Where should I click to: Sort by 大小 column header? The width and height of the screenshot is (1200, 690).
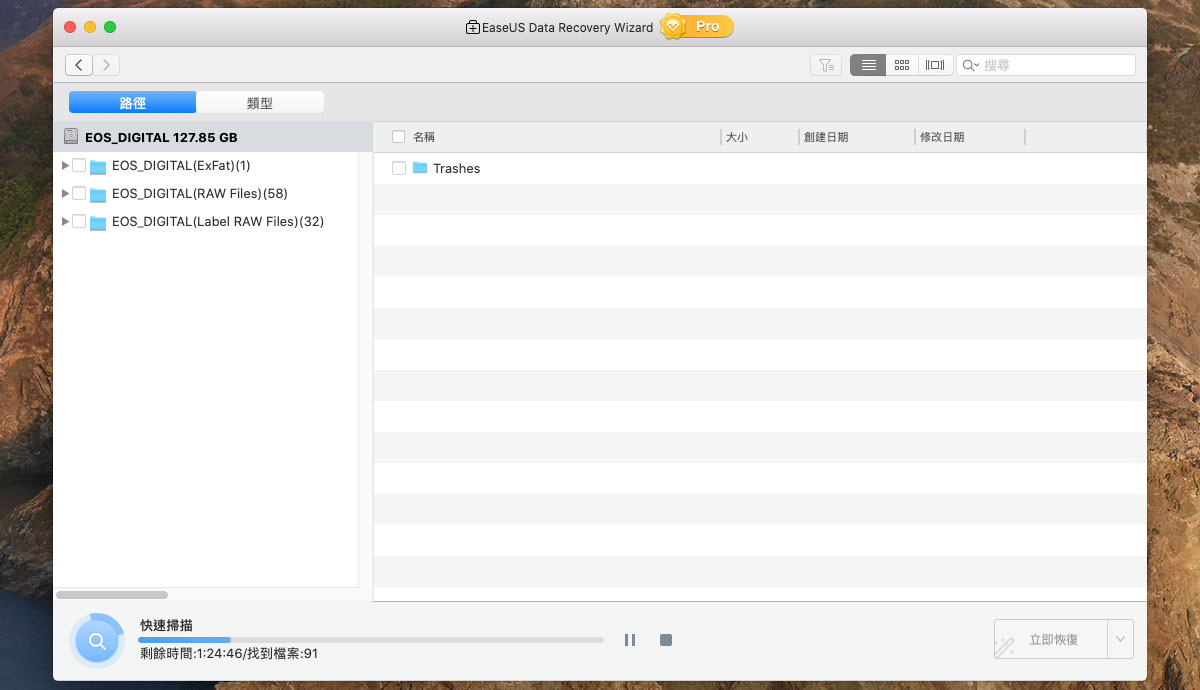coord(737,137)
